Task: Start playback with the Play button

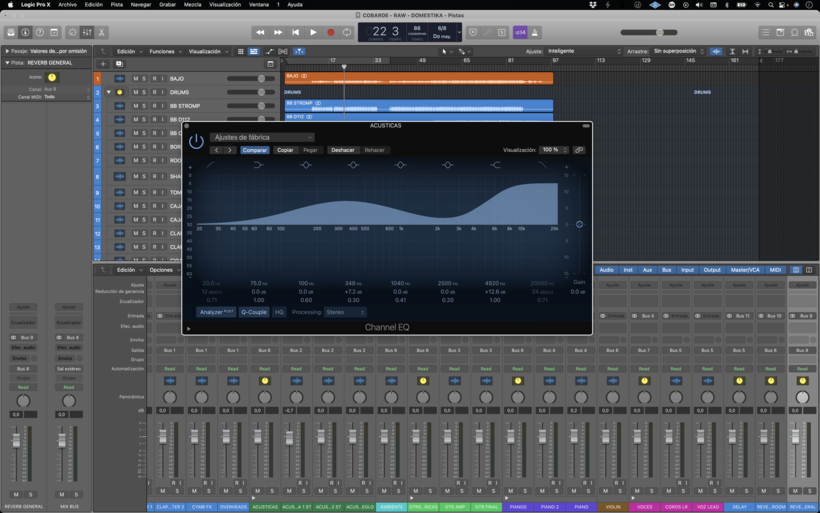Action: (x=313, y=32)
